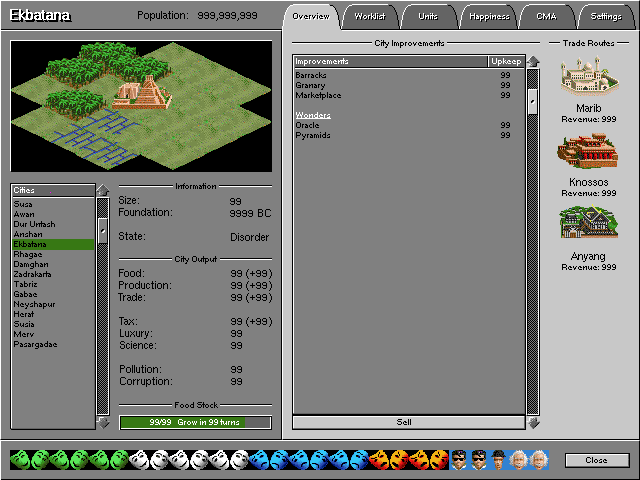Viewport: 640px width, 480px height.
Task: Click the taxman specialist with the black hat
Action: point(498,460)
